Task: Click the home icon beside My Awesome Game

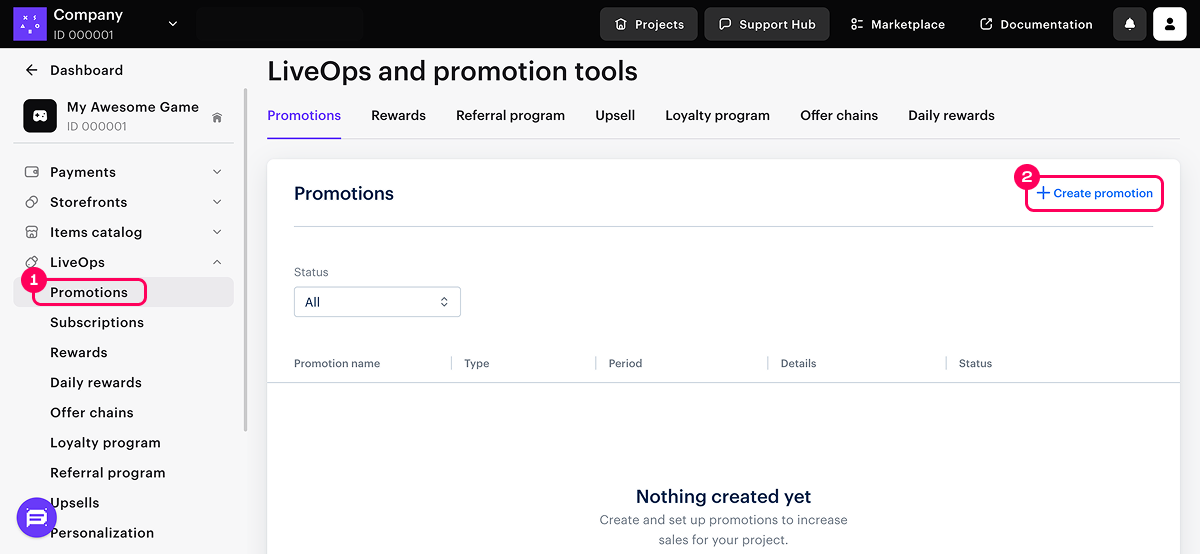Action: [x=217, y=118]
